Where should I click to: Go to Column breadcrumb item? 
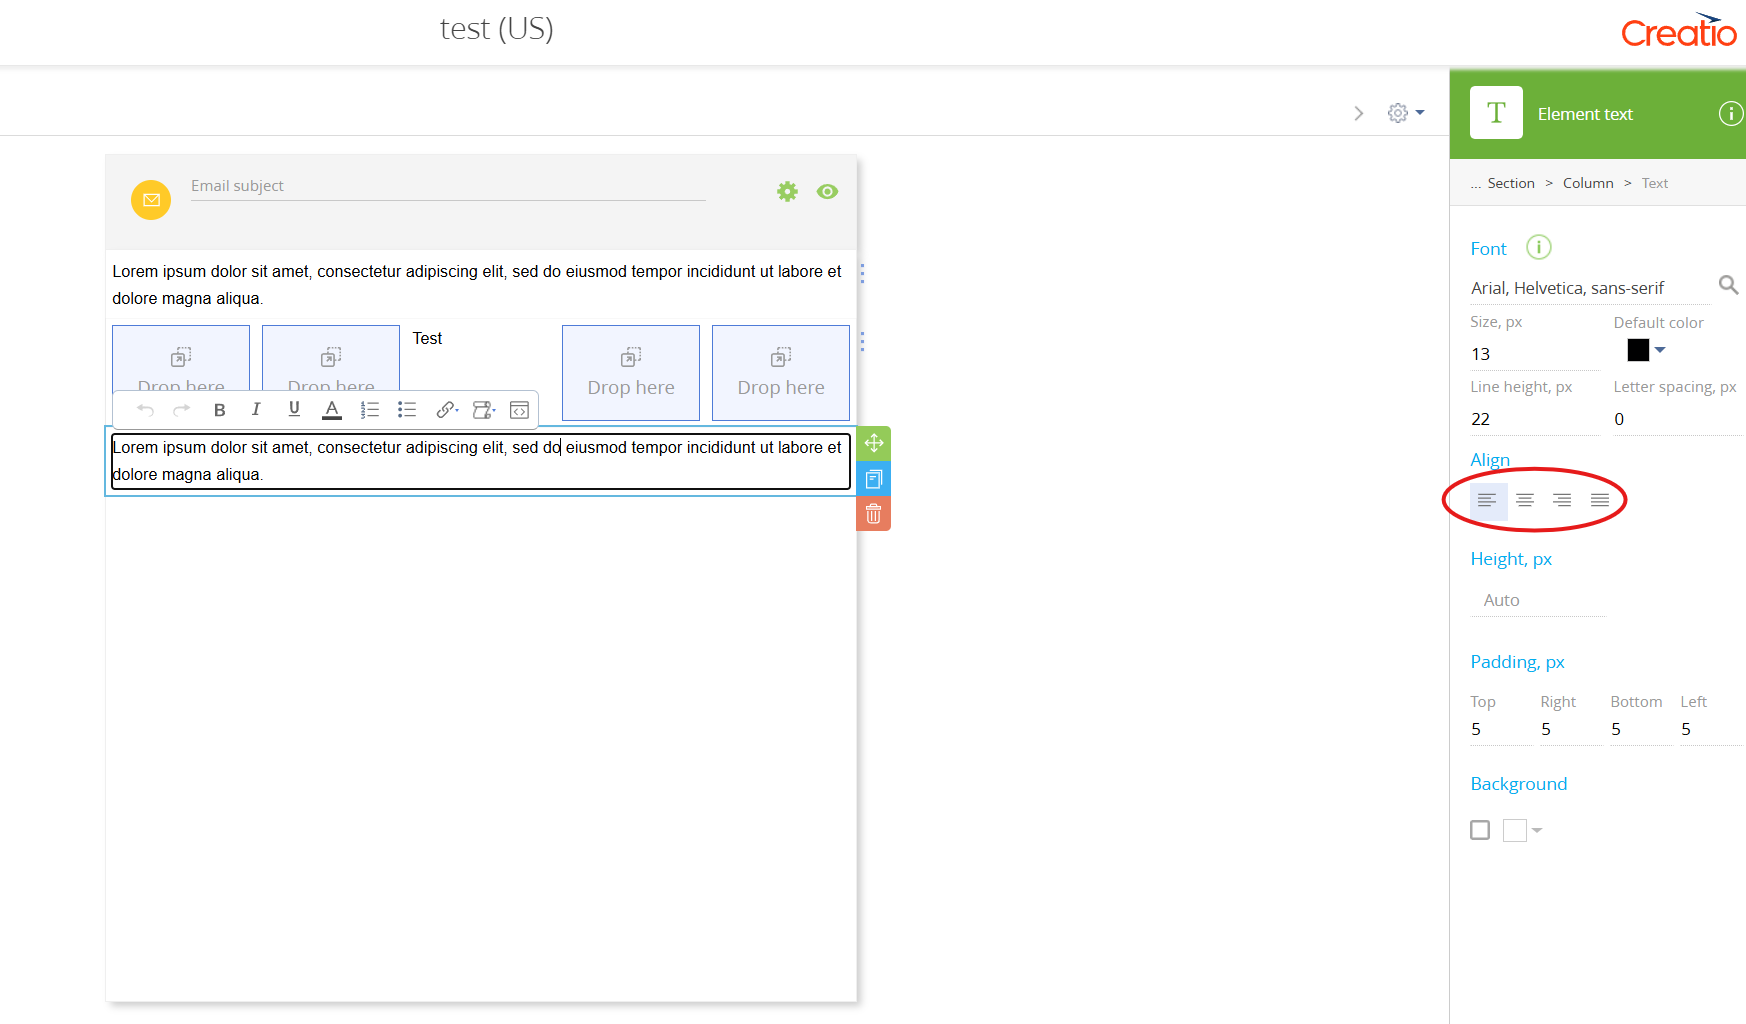(1588, 183)
